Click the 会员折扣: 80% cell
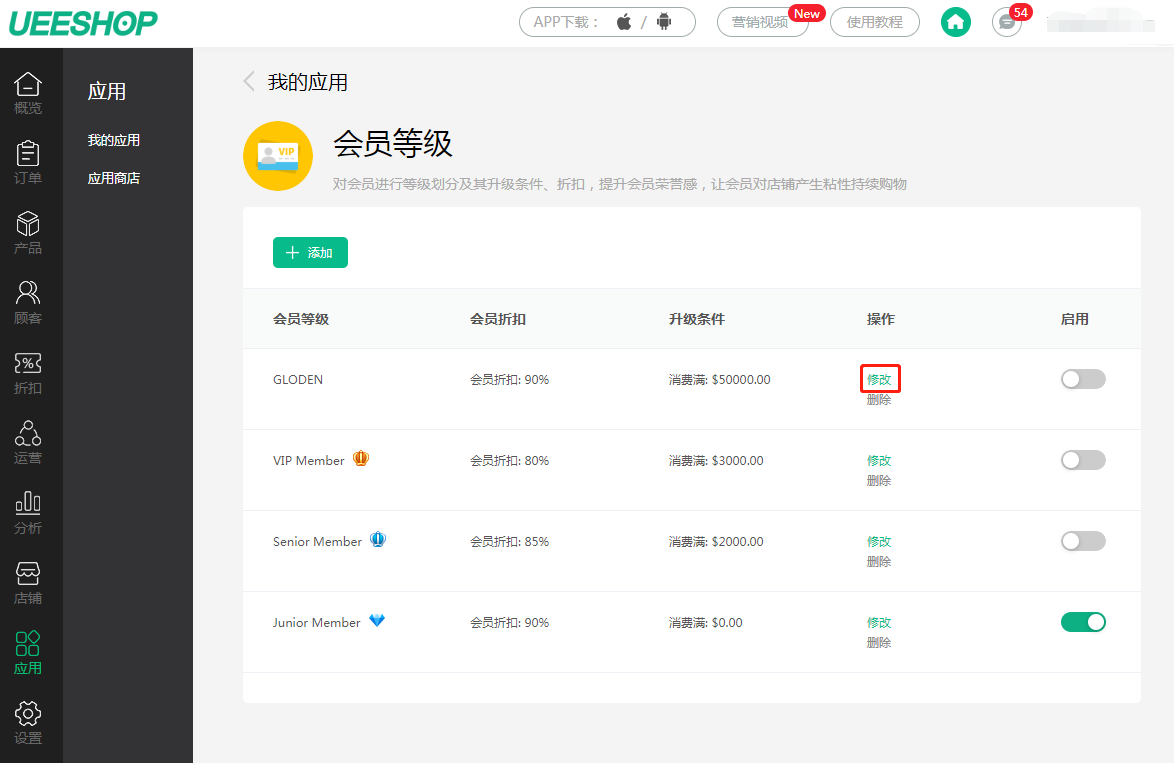Viewport: 1174px width, 763px height. click(x=509, y=460)
